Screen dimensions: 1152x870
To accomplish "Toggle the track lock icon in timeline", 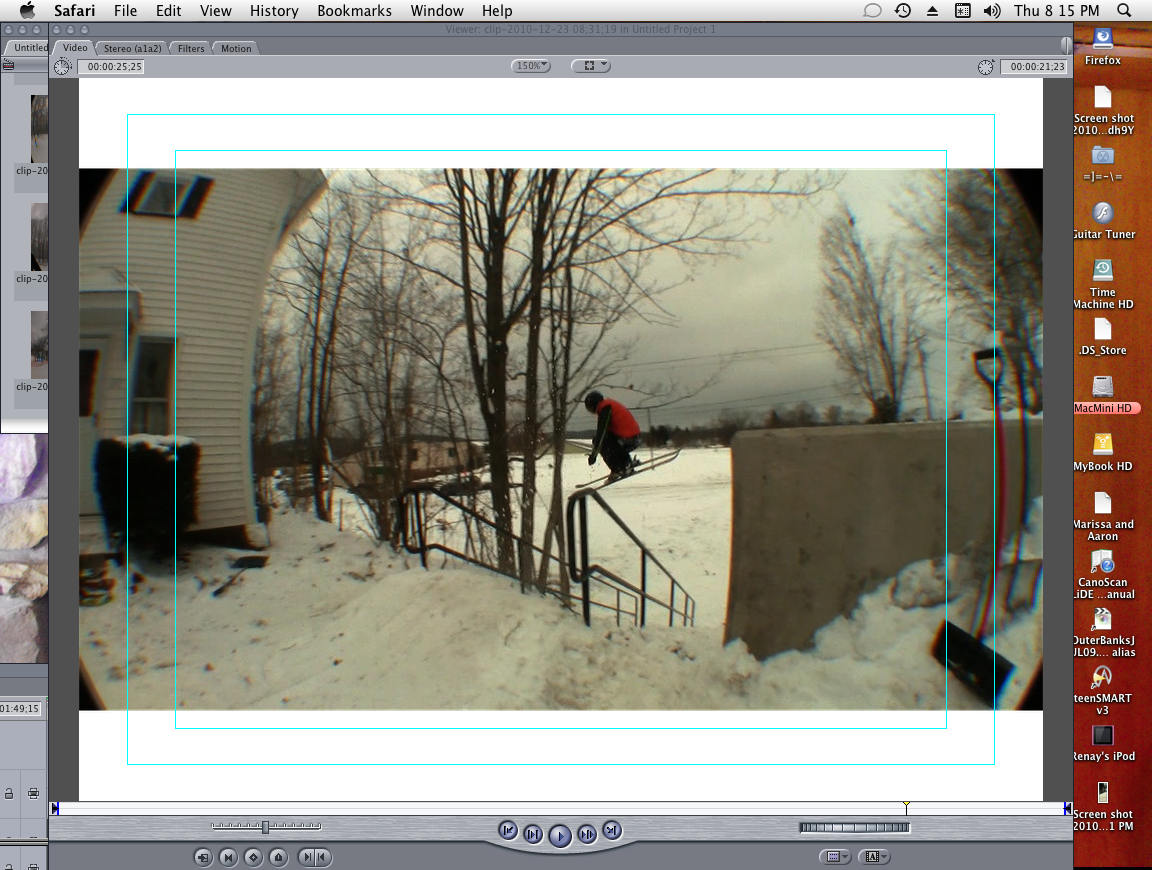I will (x=9, y=793).
